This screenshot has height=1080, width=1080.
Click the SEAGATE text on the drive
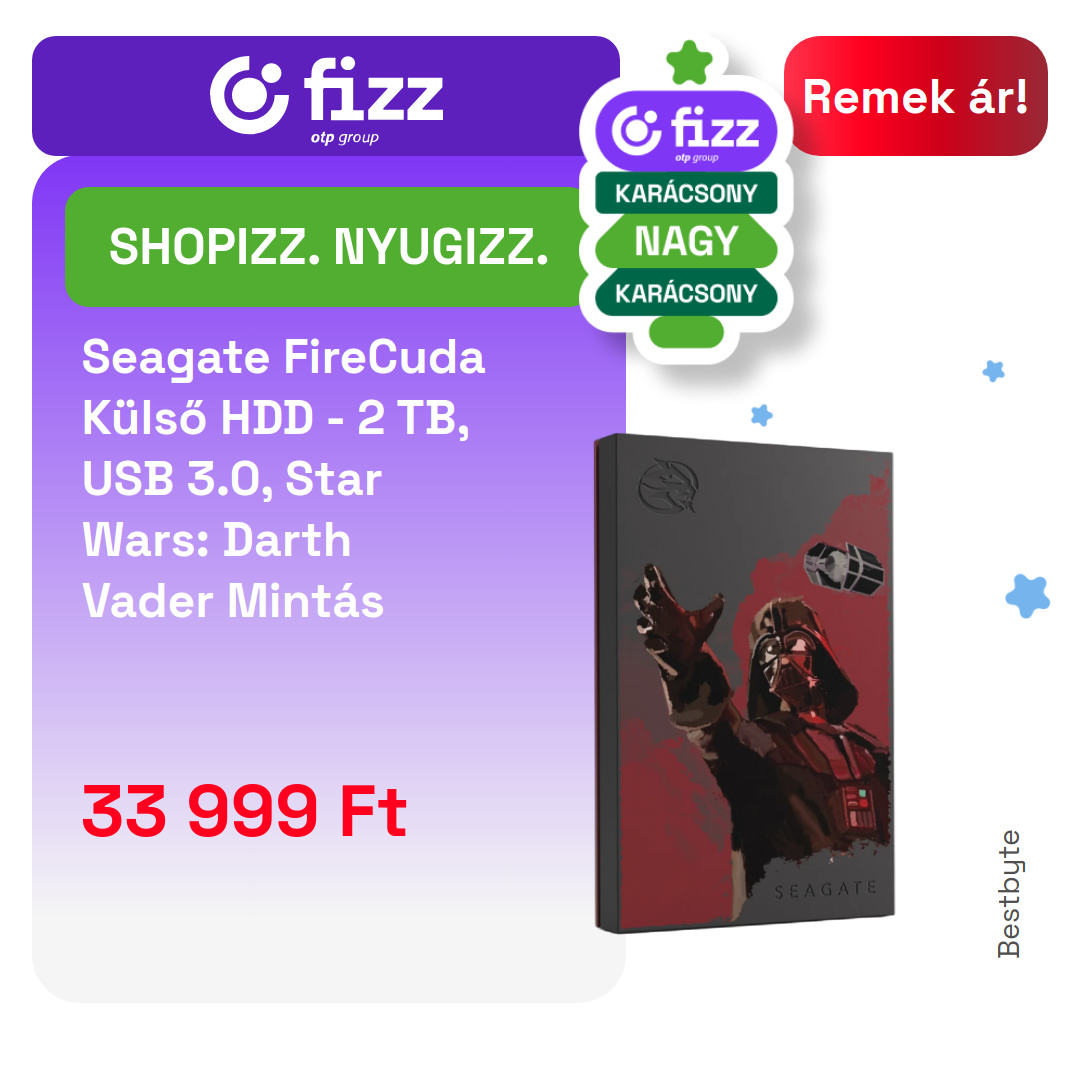click(825, 890)
